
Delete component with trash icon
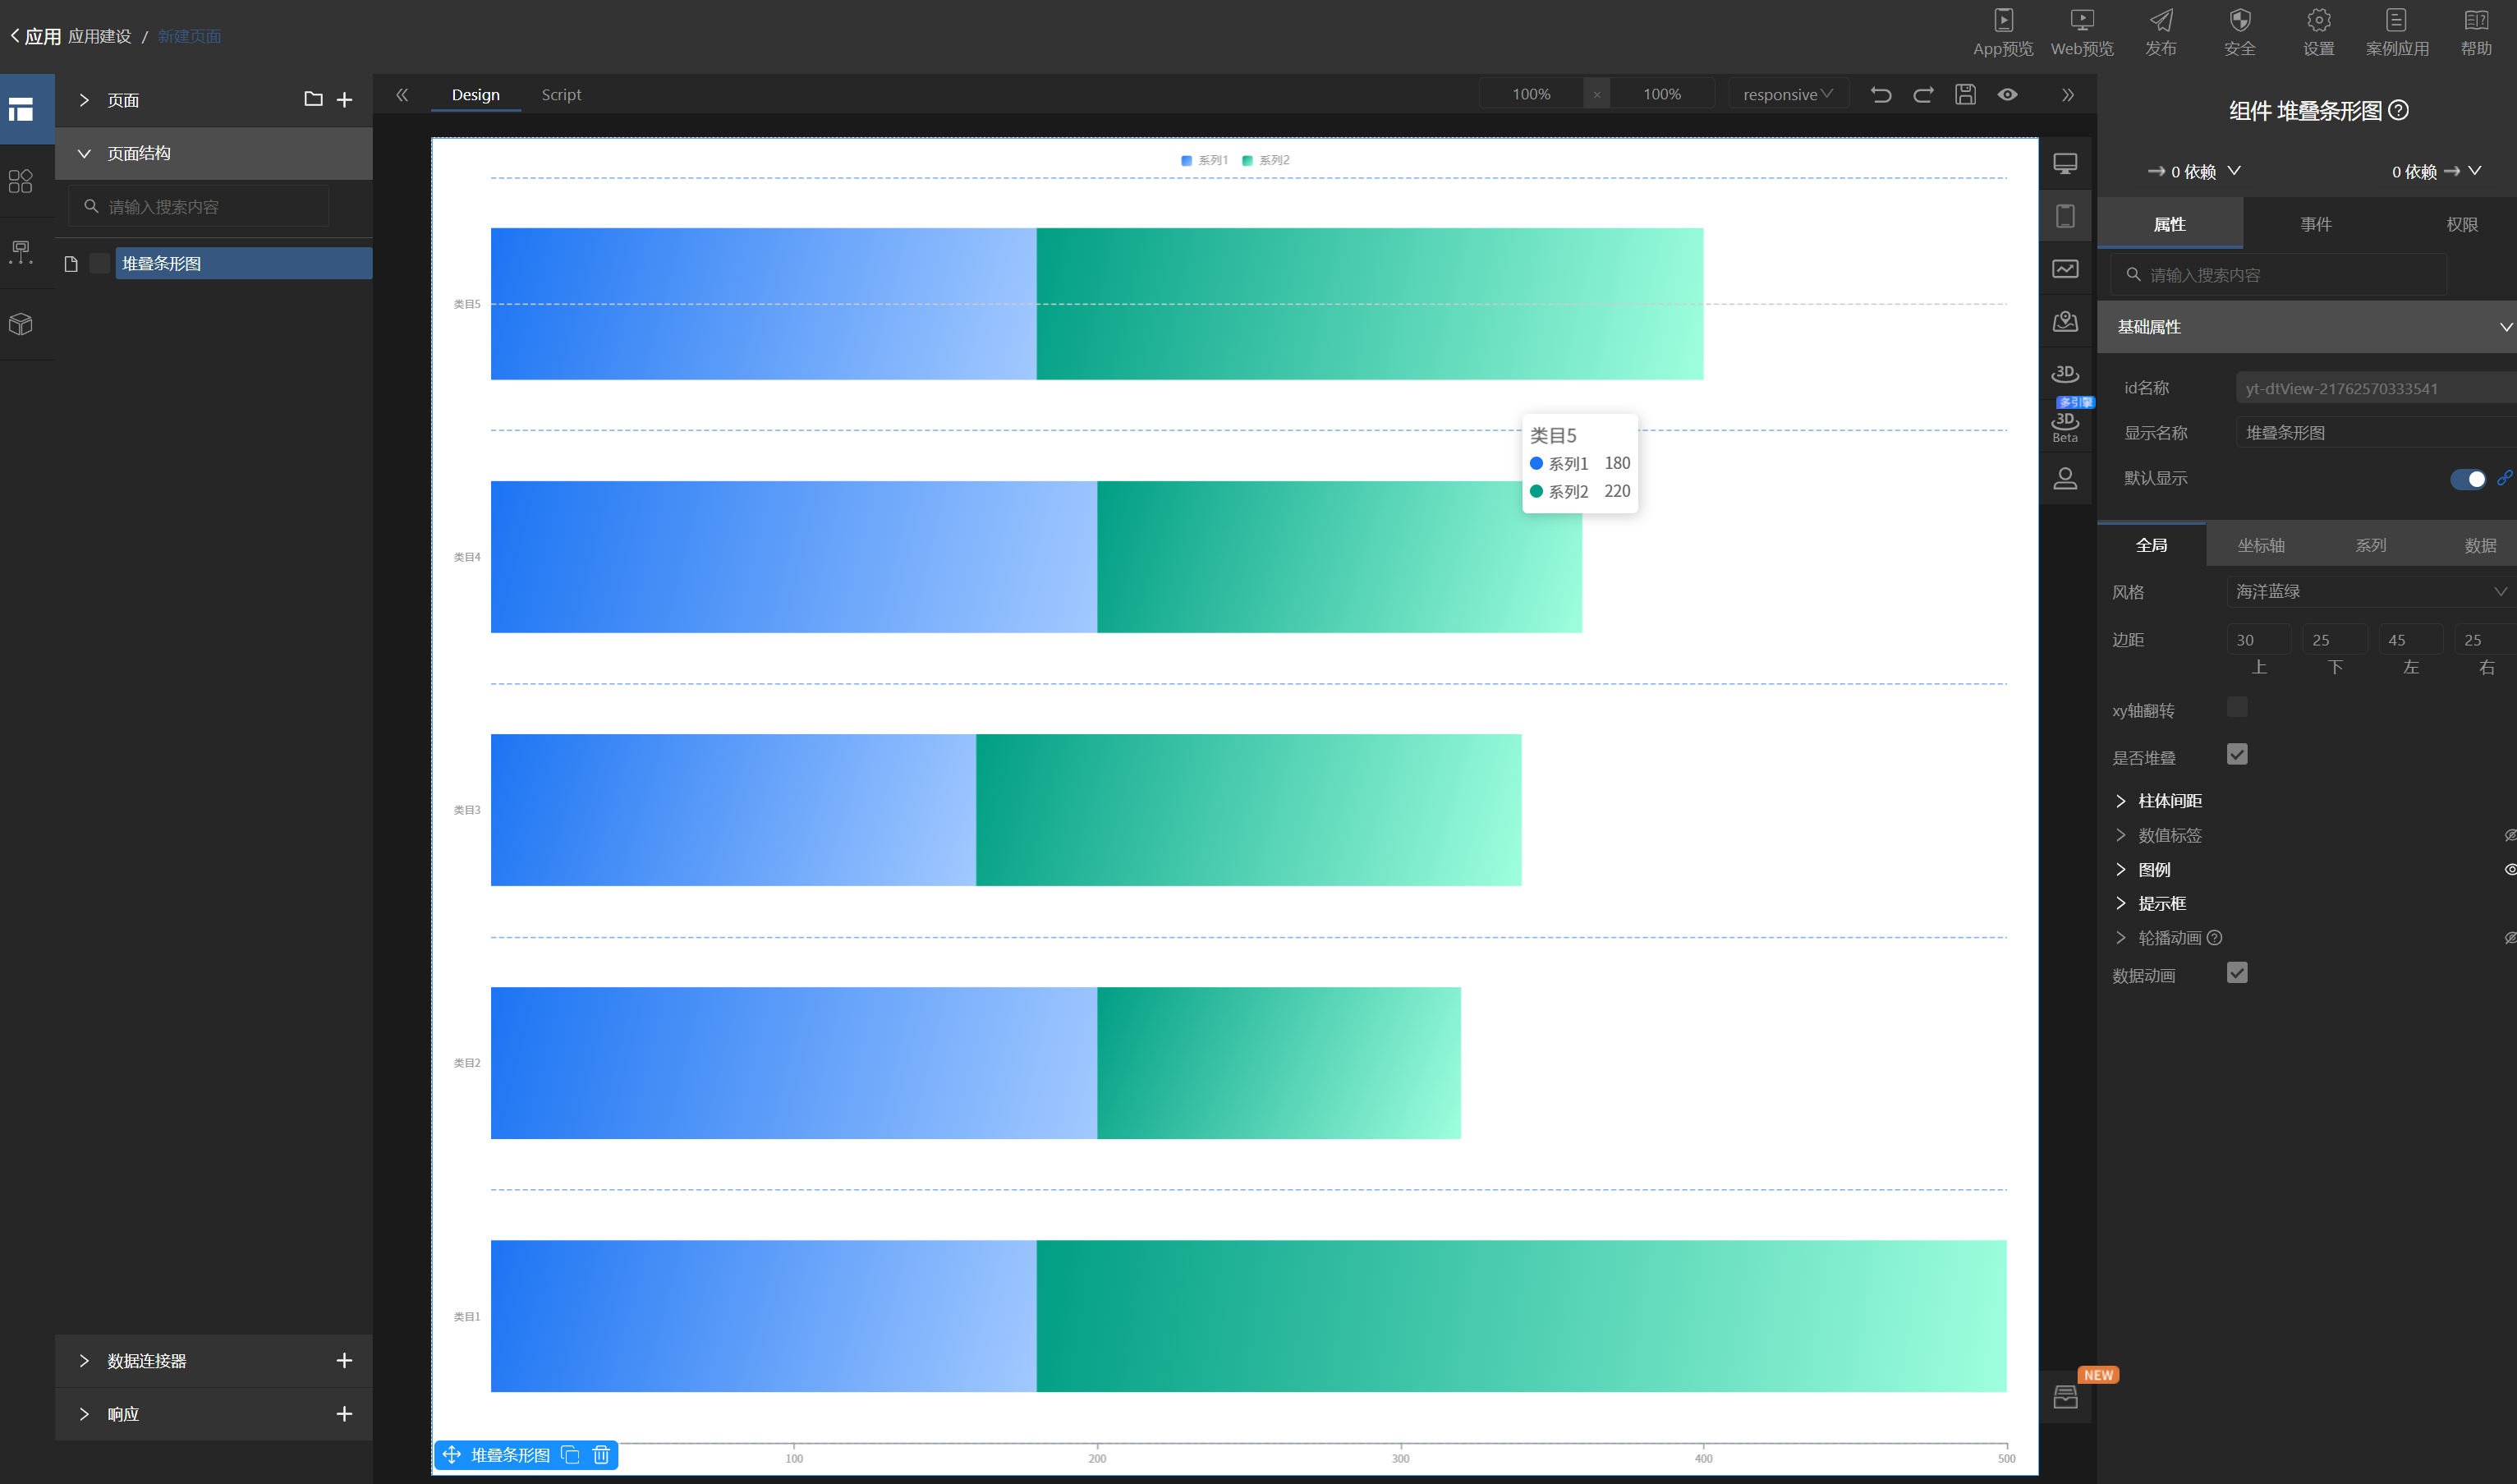click(601, 1454)
